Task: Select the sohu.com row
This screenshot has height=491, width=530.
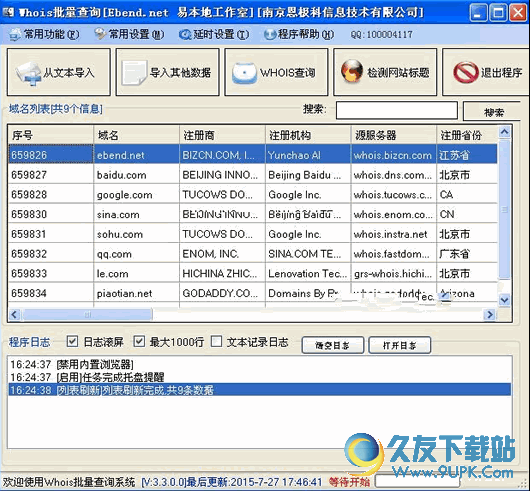Action: point(253,234)
